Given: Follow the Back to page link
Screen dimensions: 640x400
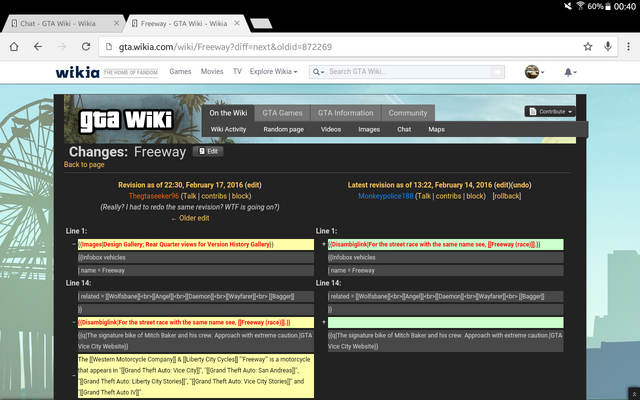Looking at the screenshot, I should [84, 164].
